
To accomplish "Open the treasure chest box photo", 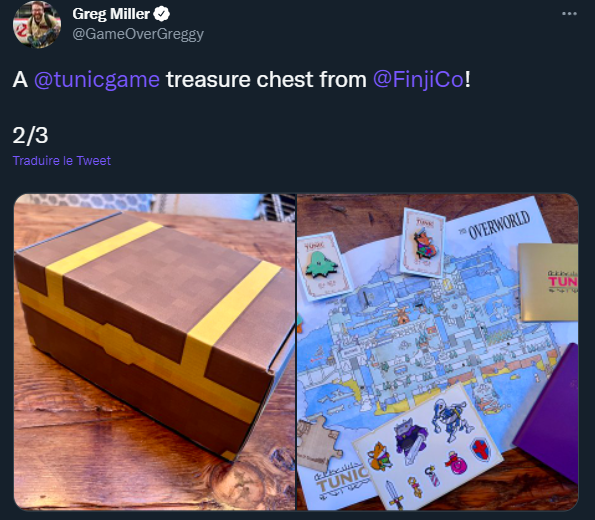I will point(154,352).
